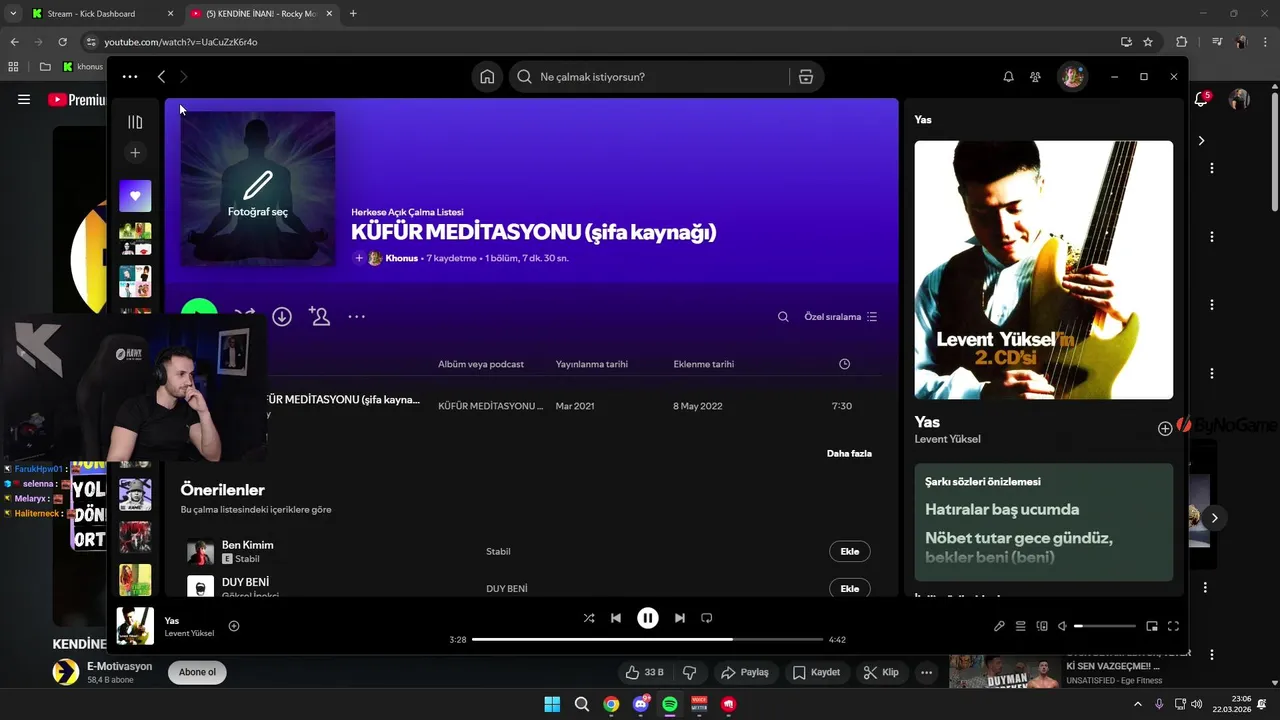Open Levent Yüksel album cover art
1280x720 pixels.
(x=1044, y=270)
